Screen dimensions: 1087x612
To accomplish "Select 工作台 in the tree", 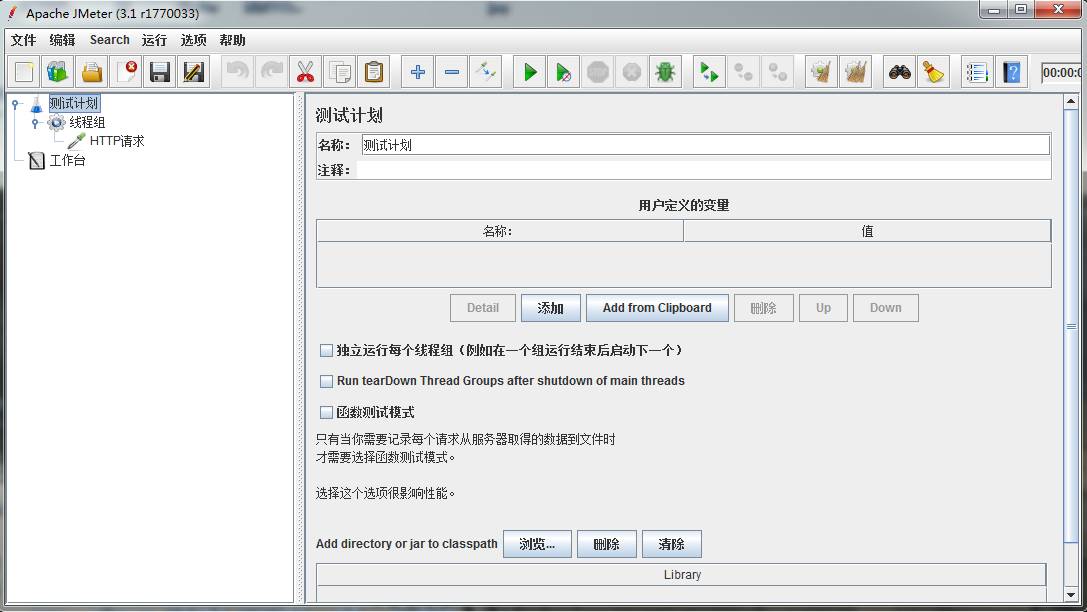I will click(x=67, y=161).
